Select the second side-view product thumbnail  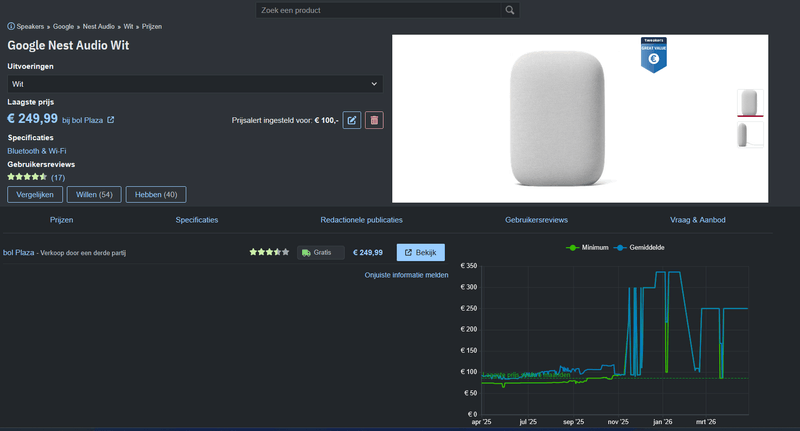pyautogui.click(x=750, y=135)
